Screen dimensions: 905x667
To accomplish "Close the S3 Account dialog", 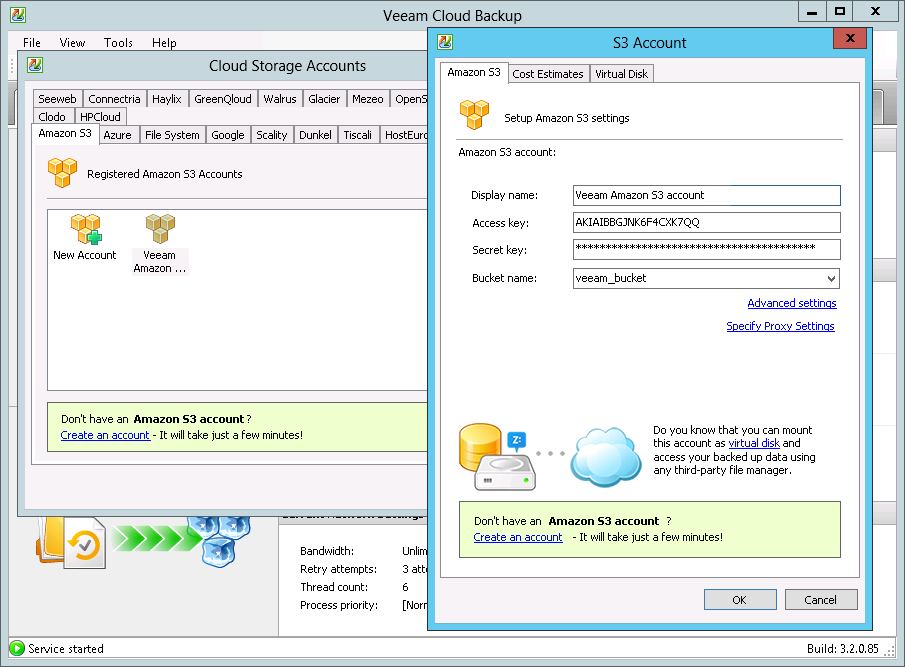I will (x=850, y=39).
